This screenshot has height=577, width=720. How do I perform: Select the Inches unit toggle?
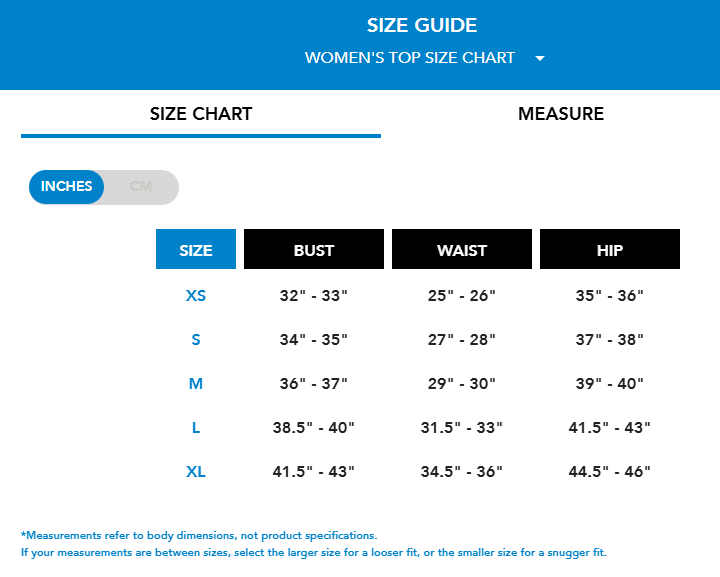67,187
